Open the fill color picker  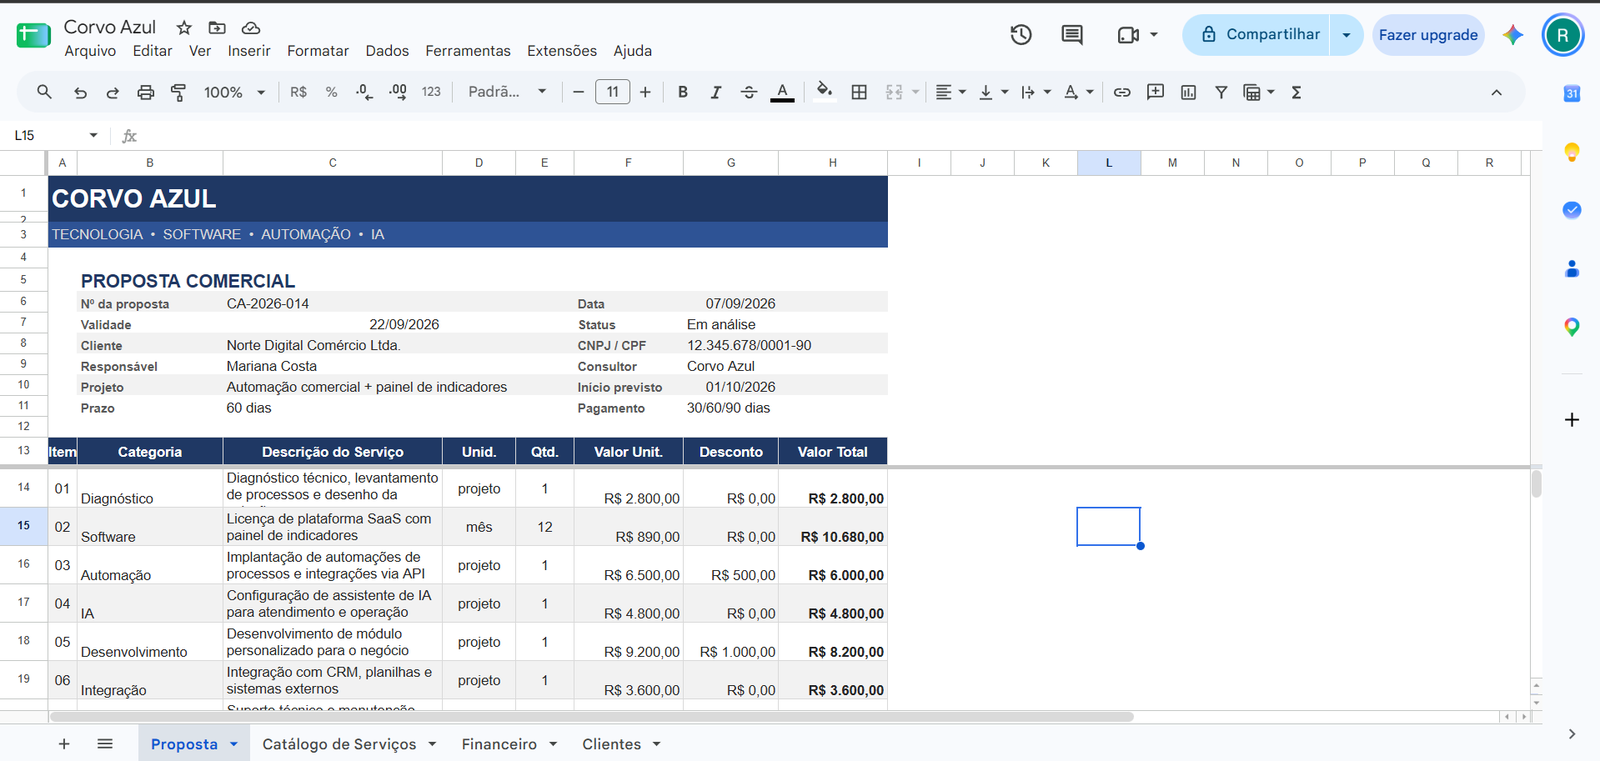coord(824,92)
